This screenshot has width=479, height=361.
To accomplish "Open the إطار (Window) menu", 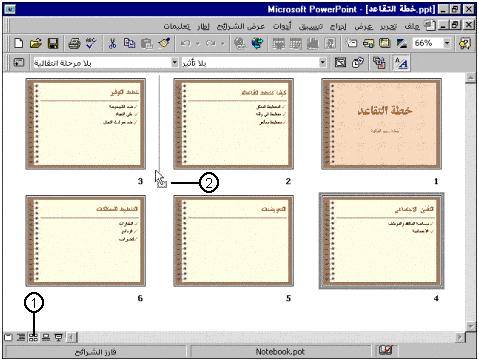I will [x=203, y=26].
